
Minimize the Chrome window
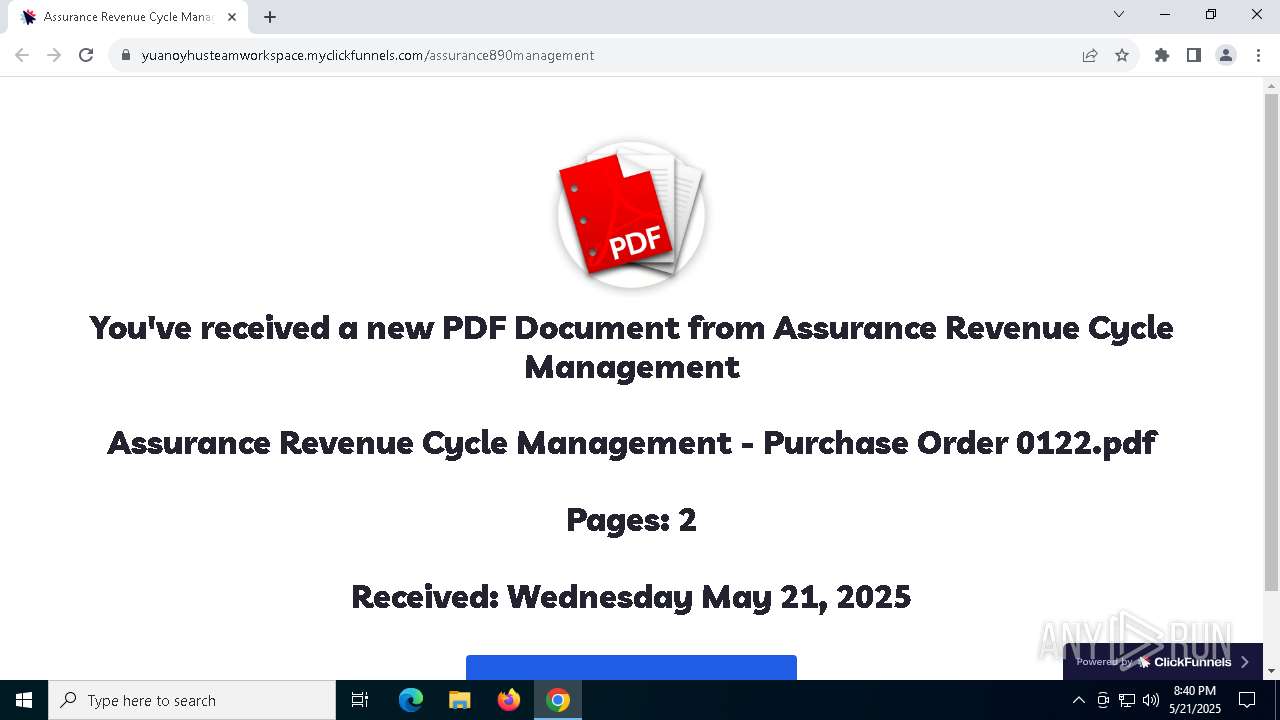coord(1165,14)
